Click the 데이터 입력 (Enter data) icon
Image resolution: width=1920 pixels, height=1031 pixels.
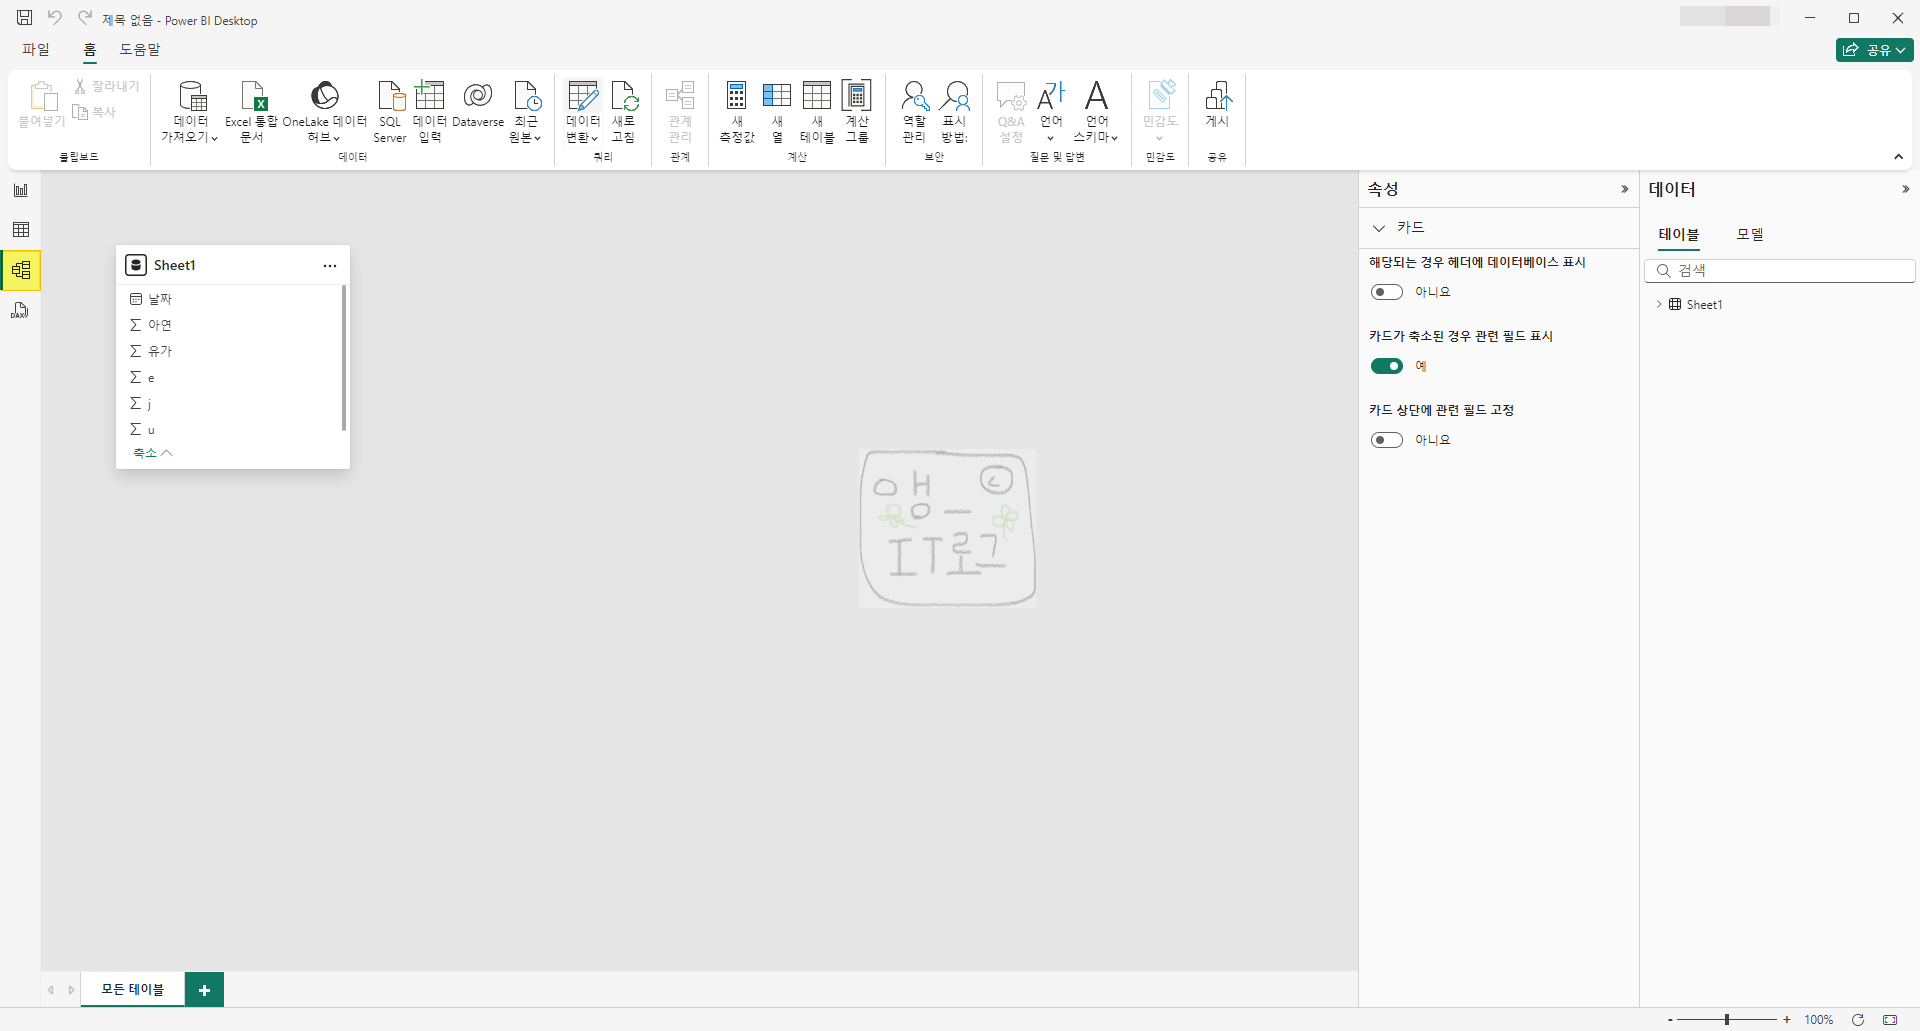tap(430, 112)
